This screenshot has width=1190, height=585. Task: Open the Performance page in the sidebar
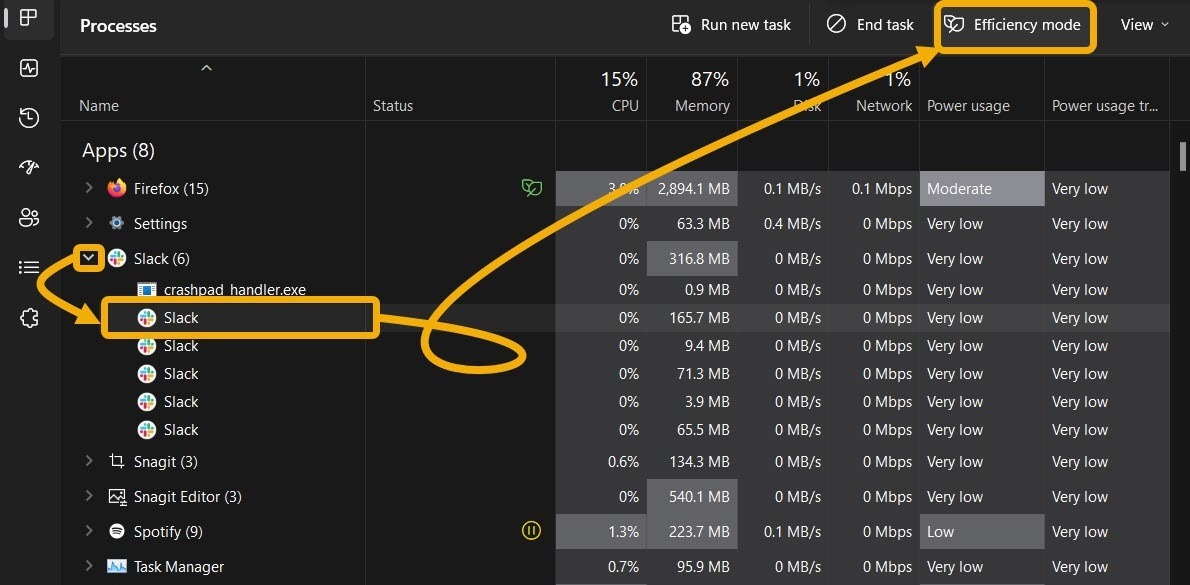(28, 68)
